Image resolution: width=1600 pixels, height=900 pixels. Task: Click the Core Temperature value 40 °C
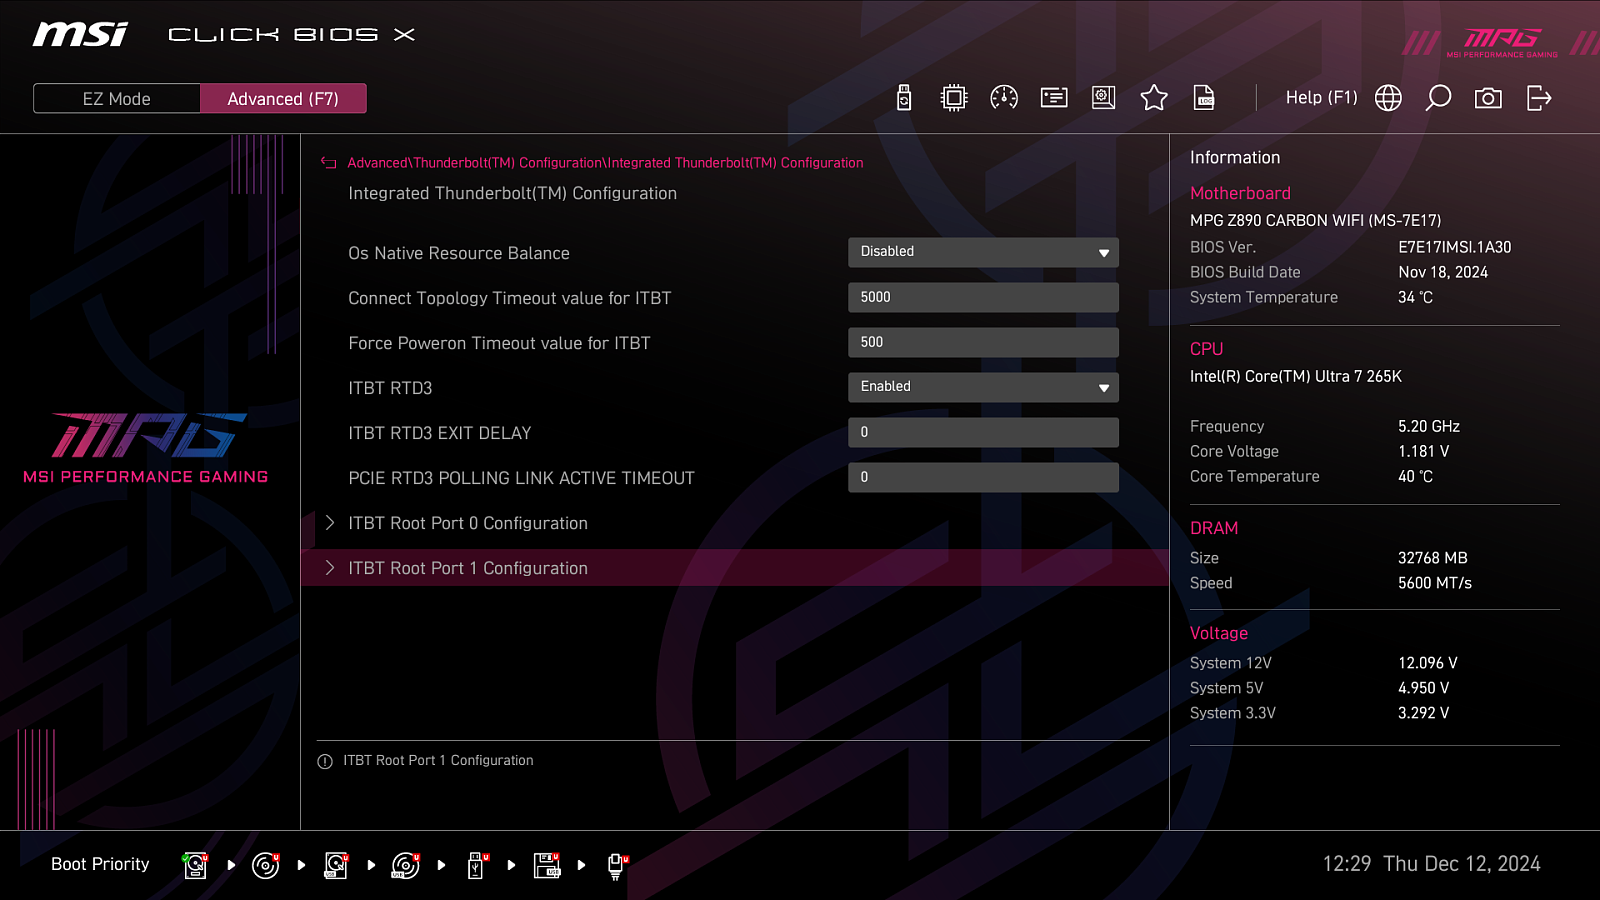tap(1415, 476)
